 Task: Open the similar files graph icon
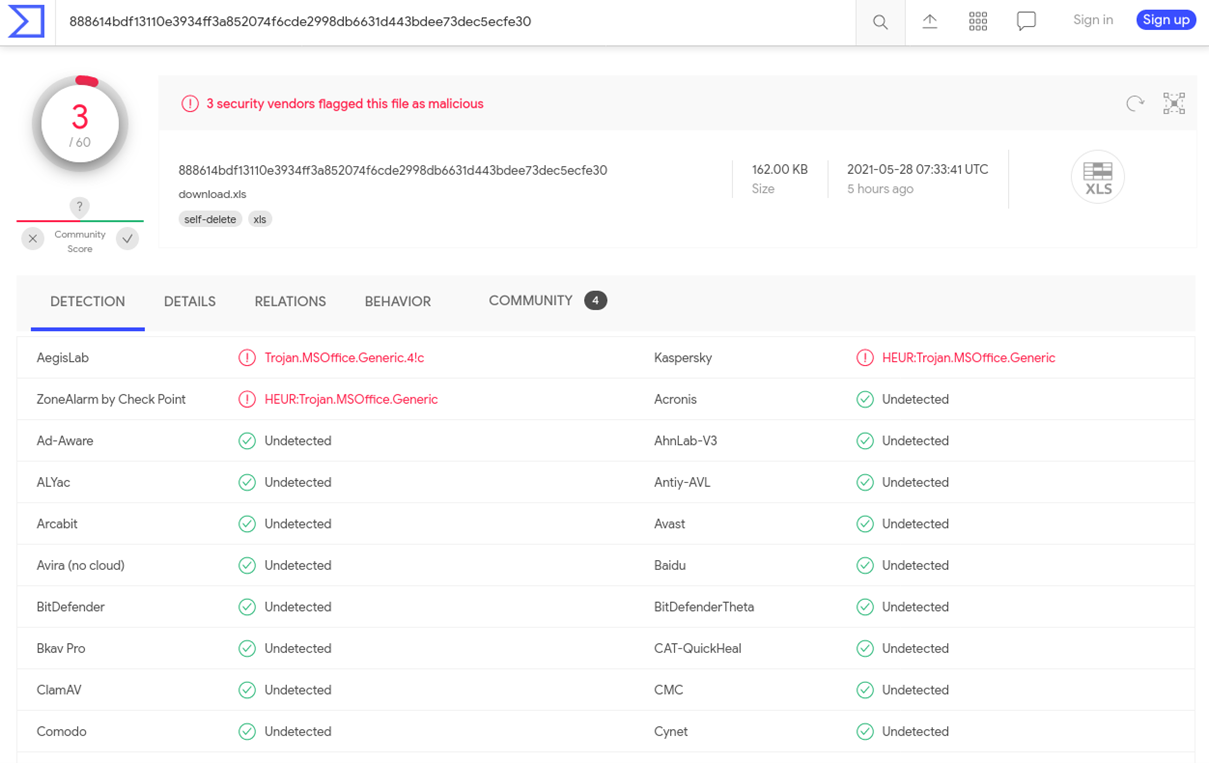click(x=1174, y=103)
